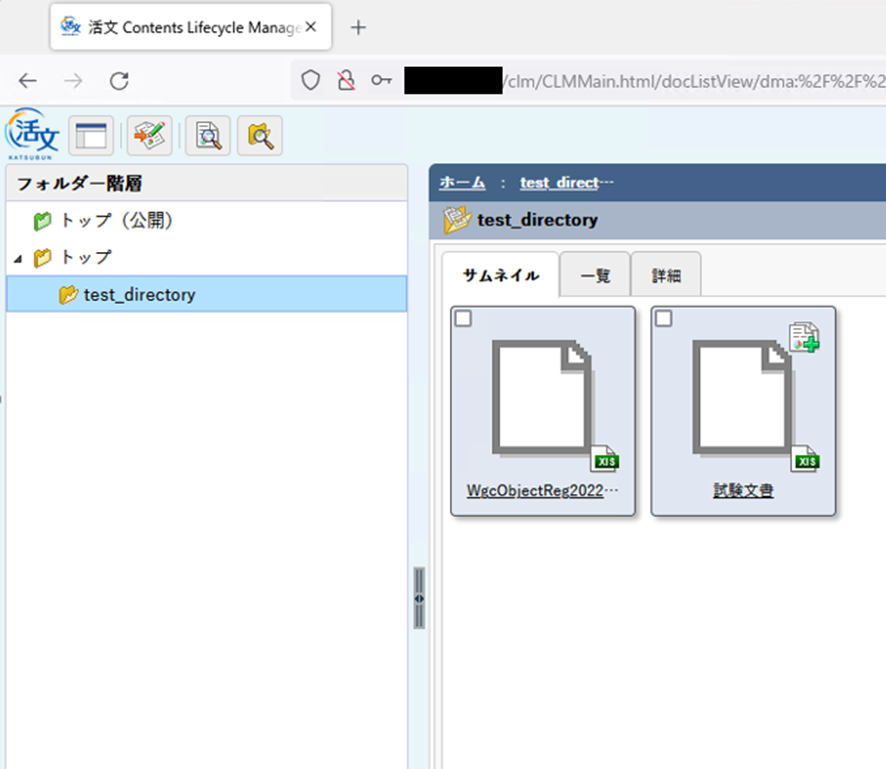The height and width of the screenshot is (769, 886).
Task: Tick the checkbox on 試験文書 thumbnail
Action: coord(663,318)
